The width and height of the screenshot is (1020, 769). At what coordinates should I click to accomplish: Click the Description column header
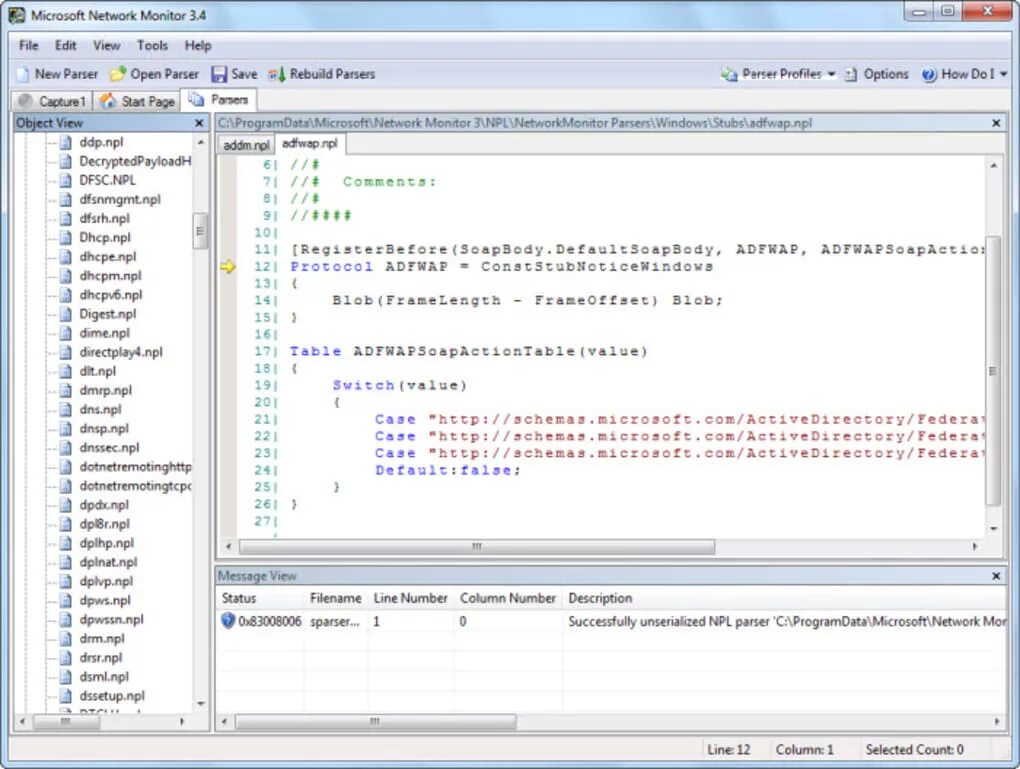pyautogui.click(x=784, y=598)
